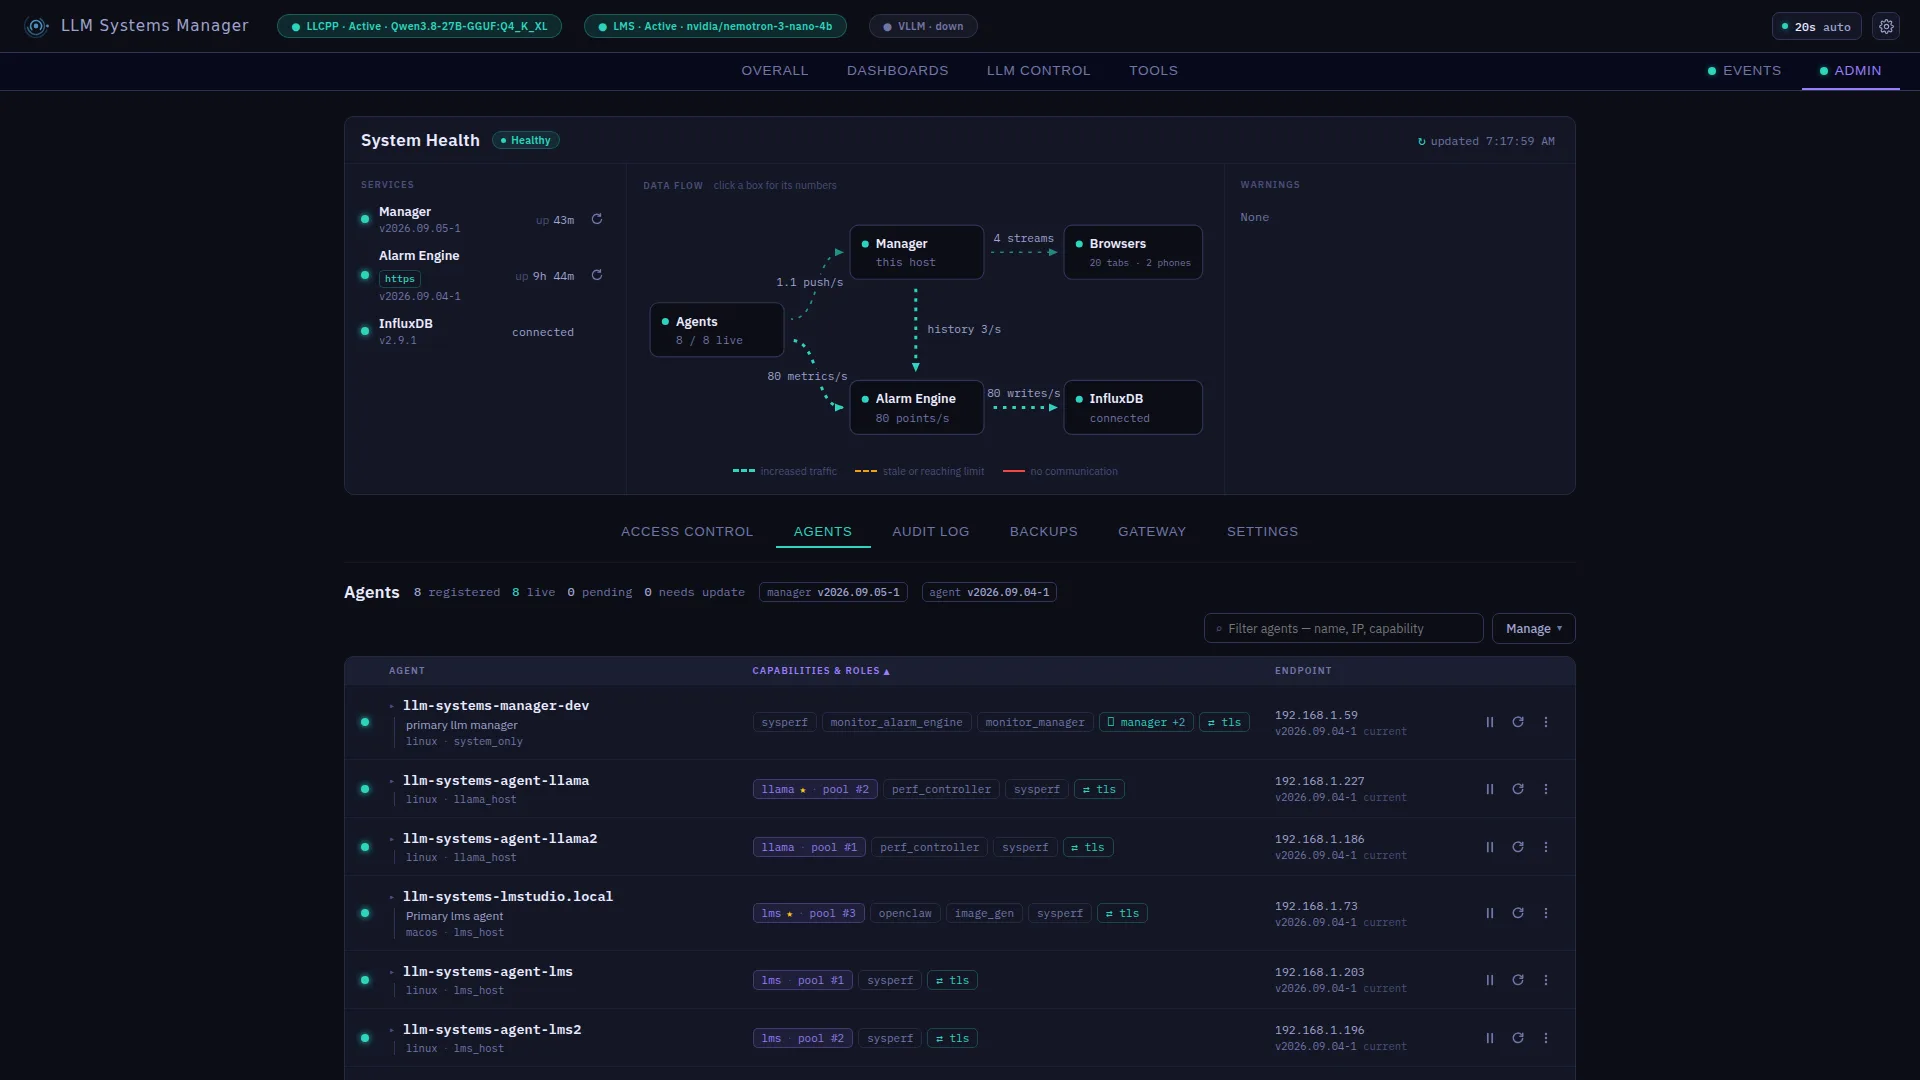Expand the llm-systems-agent-llama2 row
This screenshot has width=1920, height=1080.
click(x=392, y=839)
